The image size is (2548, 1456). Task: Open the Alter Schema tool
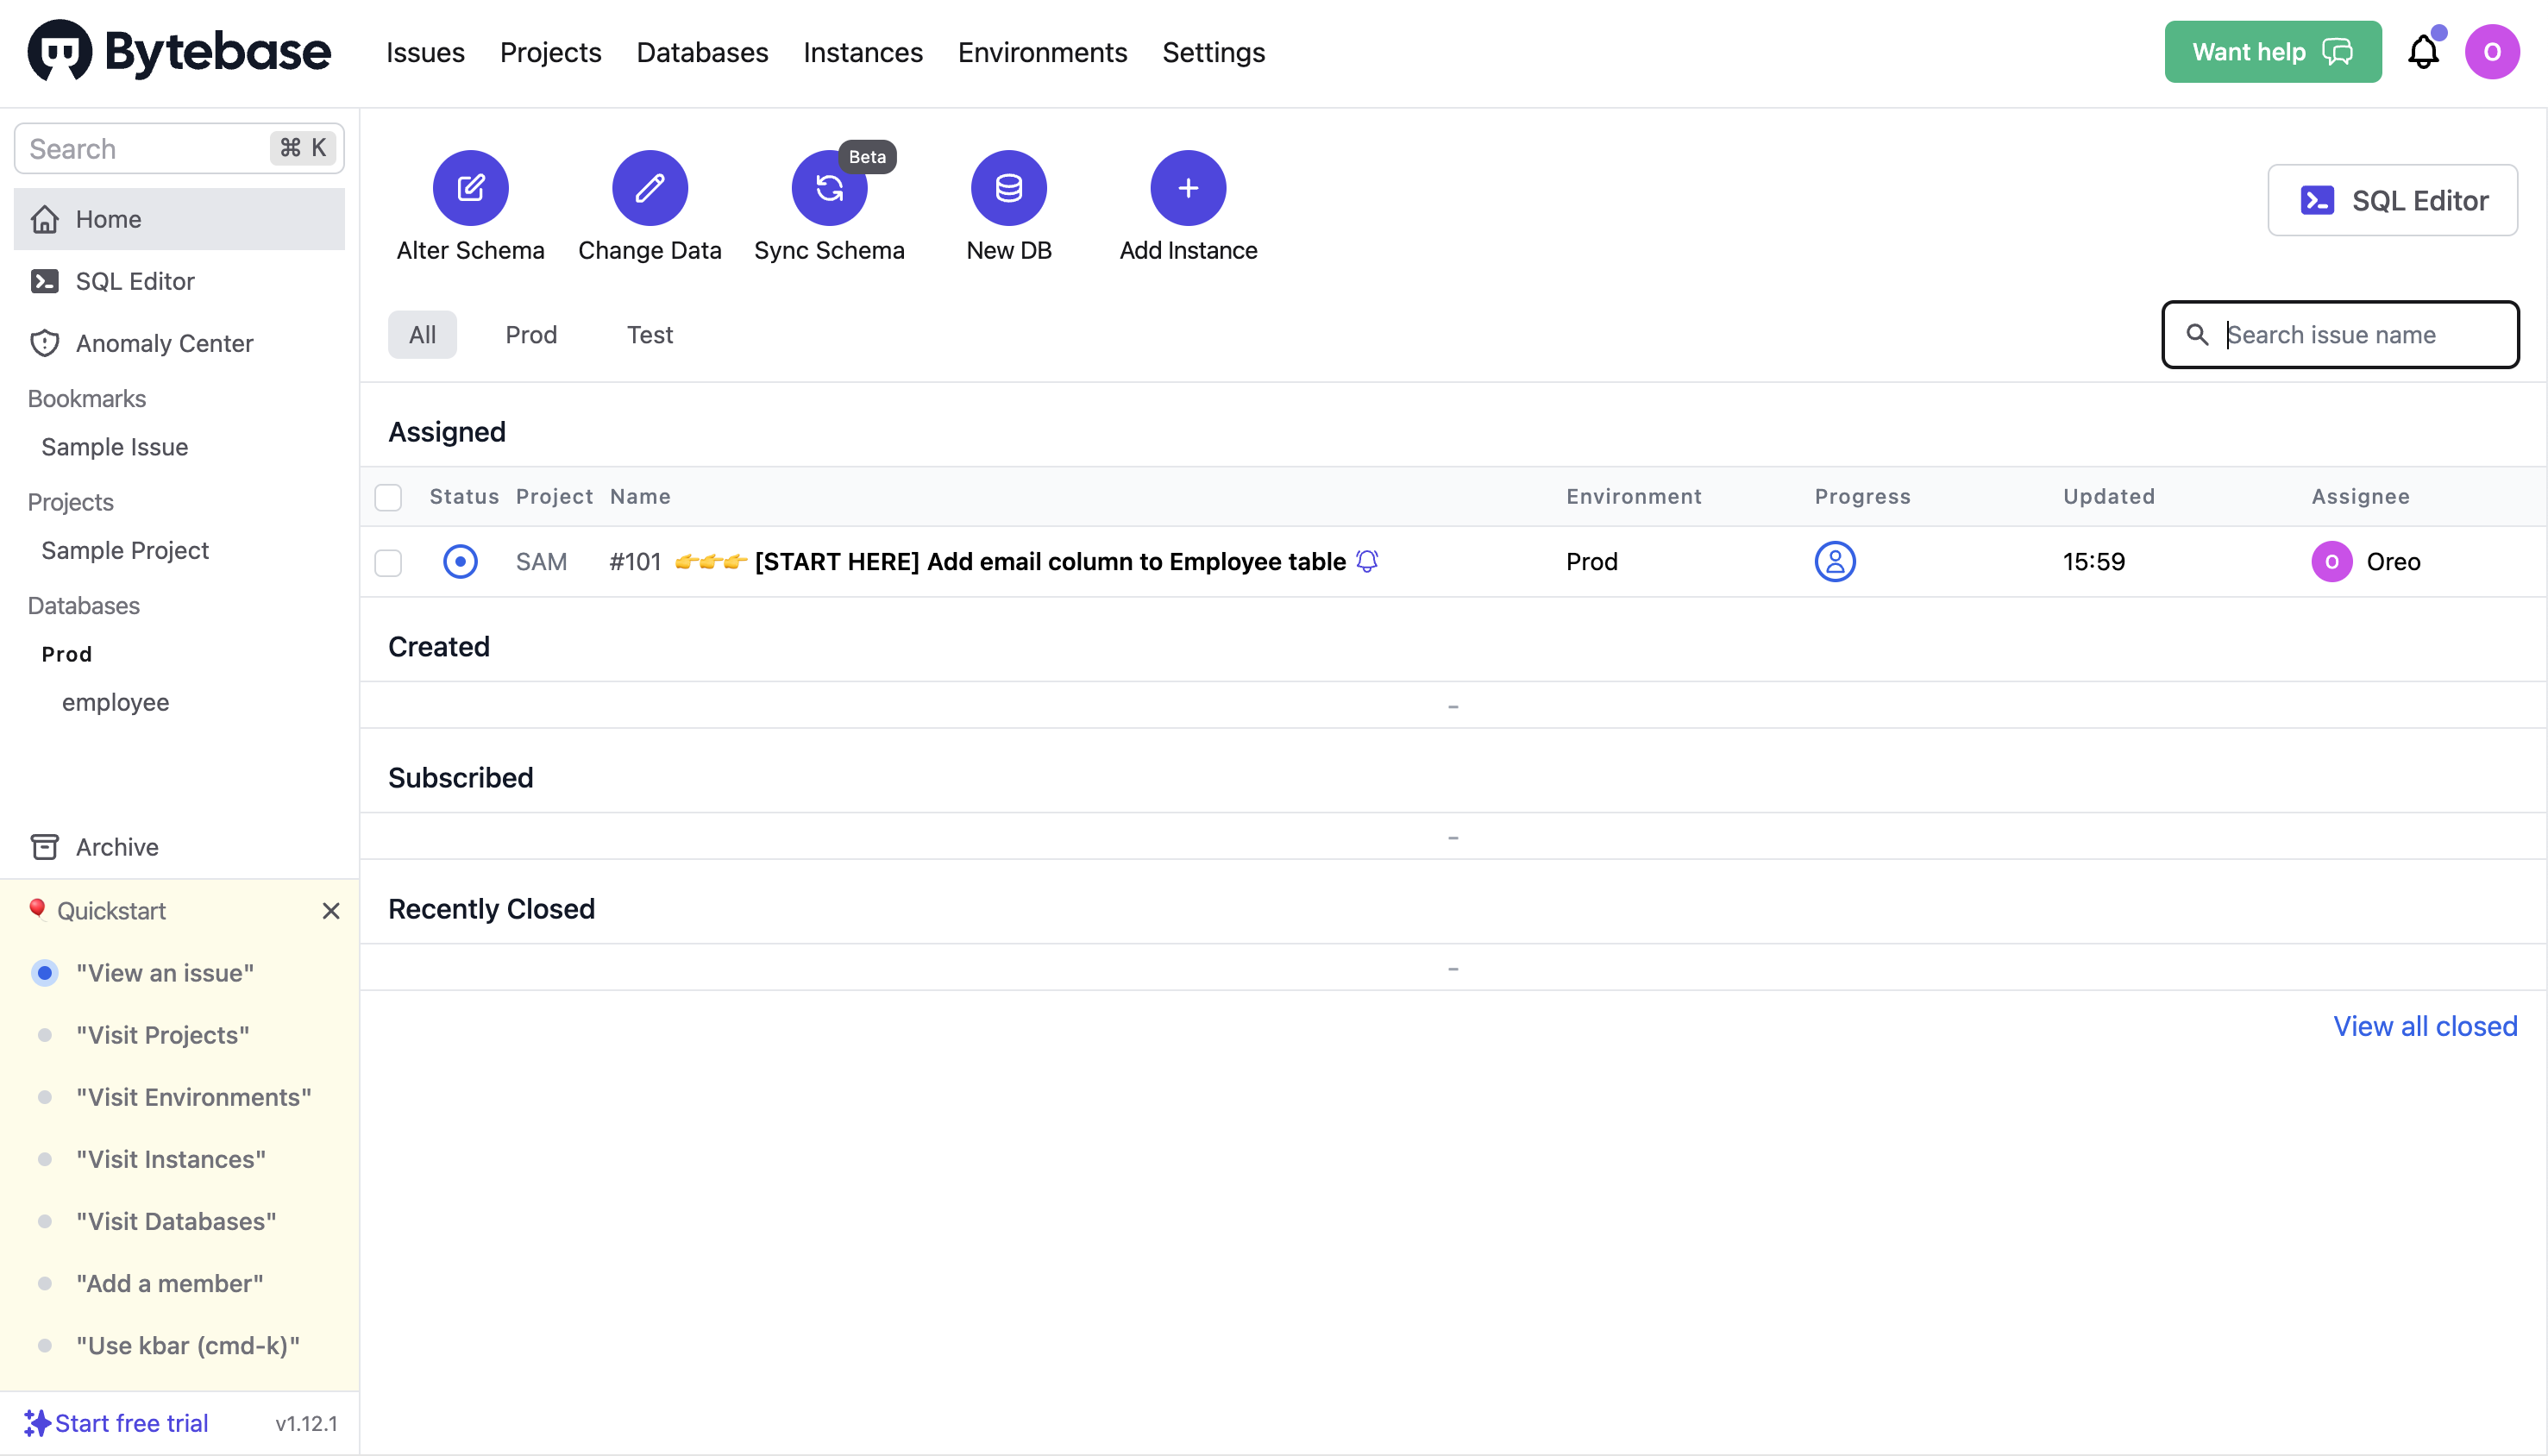coord(470,188)
